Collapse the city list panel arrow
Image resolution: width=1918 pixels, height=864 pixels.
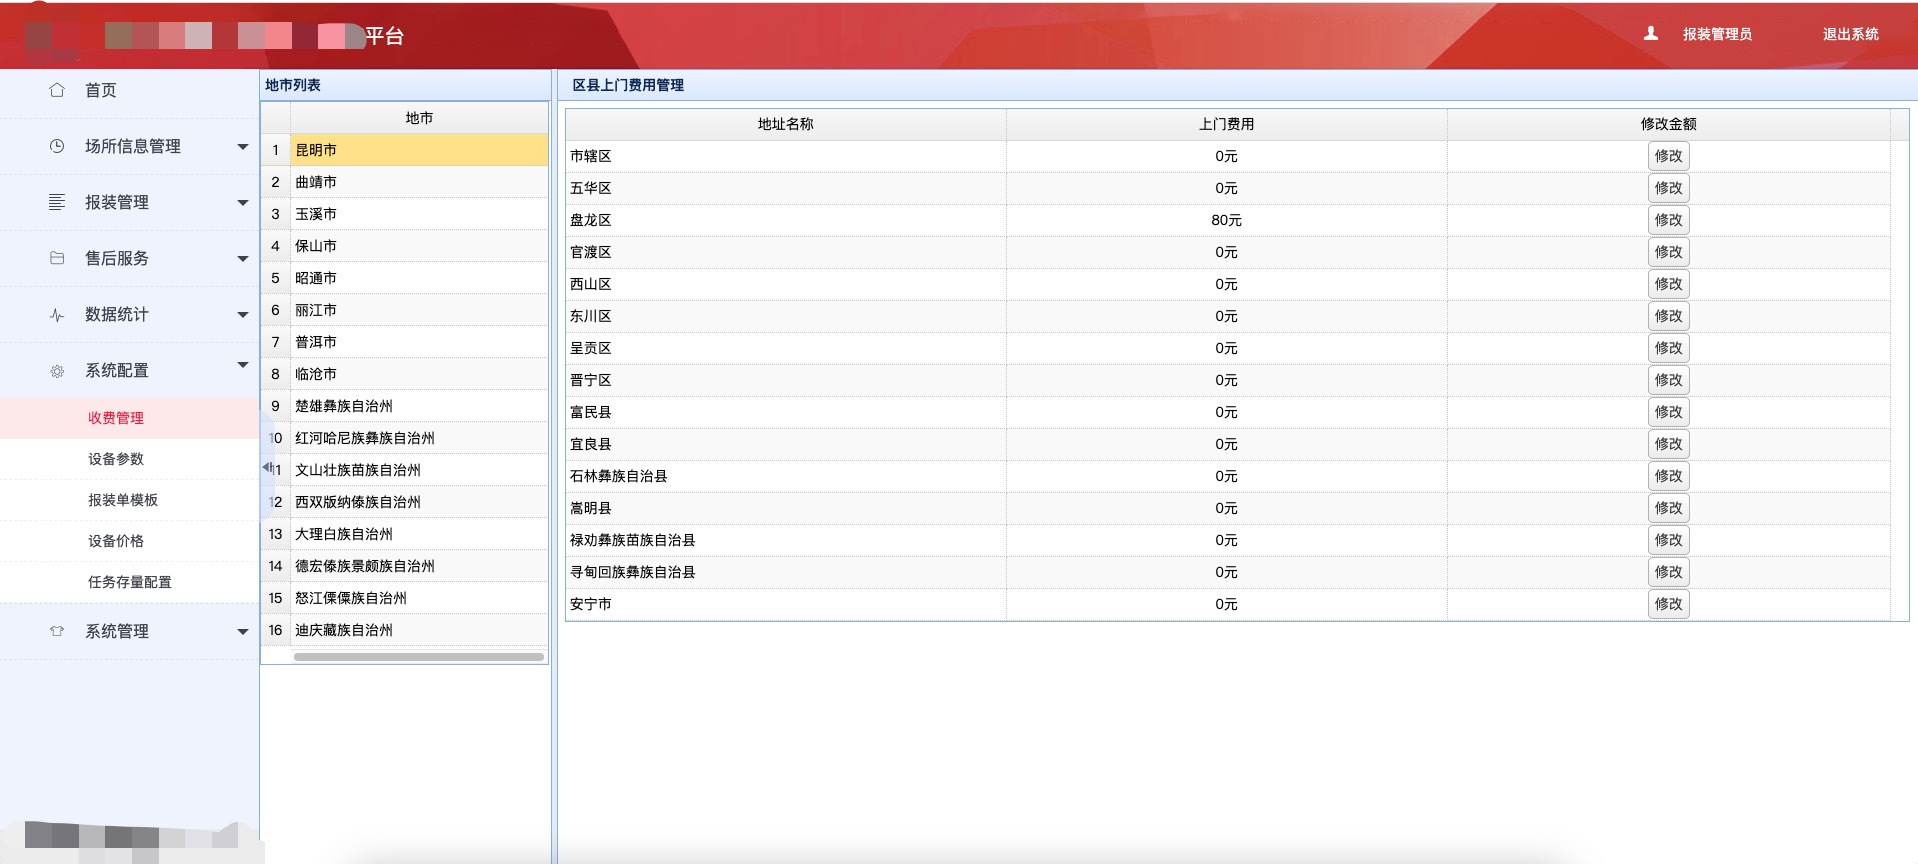coord(267,467)
